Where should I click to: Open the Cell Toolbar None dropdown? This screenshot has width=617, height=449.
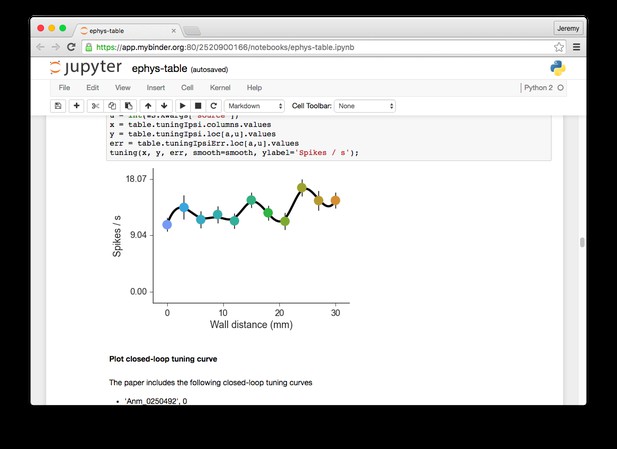click(365, 106)
